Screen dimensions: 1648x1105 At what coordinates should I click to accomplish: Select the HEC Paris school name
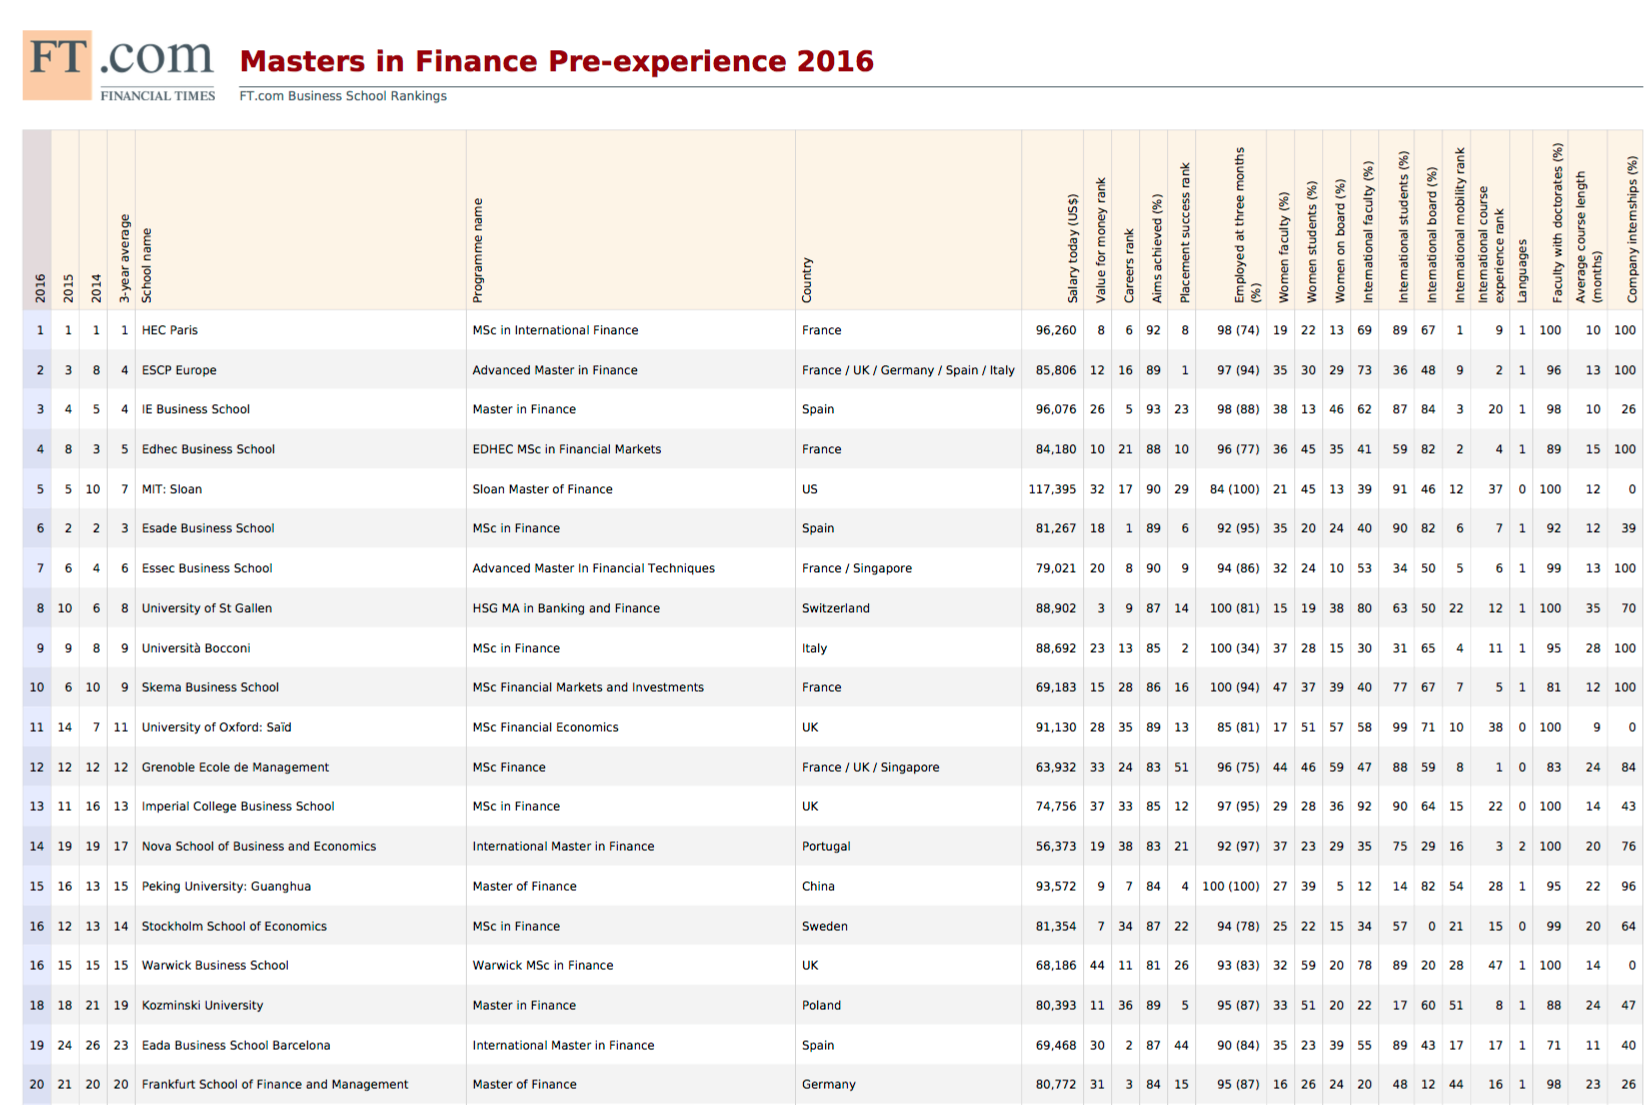(170, 330)
